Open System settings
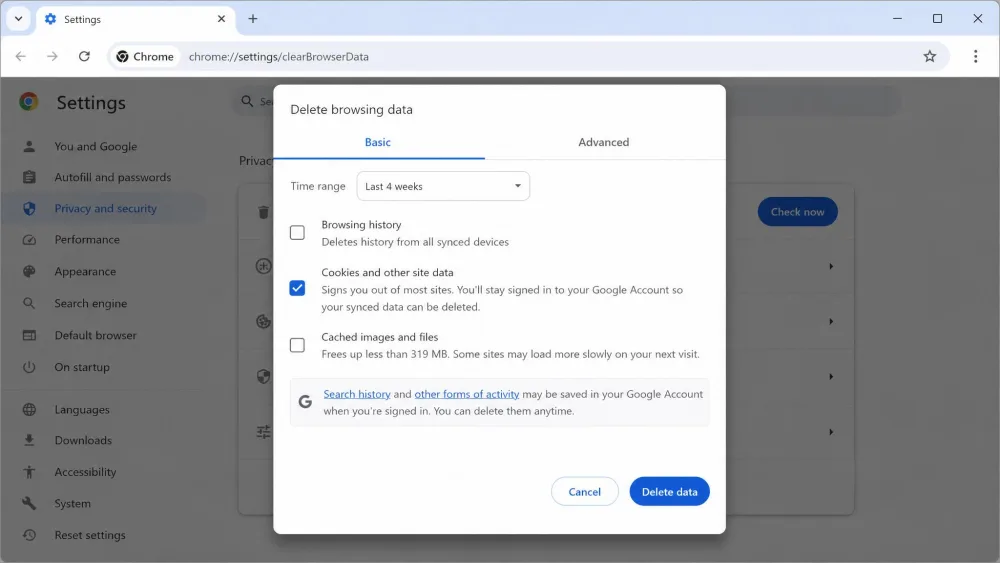Image resolution: width=1000 pixels, height=563 pixels. click(x=72, y=503)
